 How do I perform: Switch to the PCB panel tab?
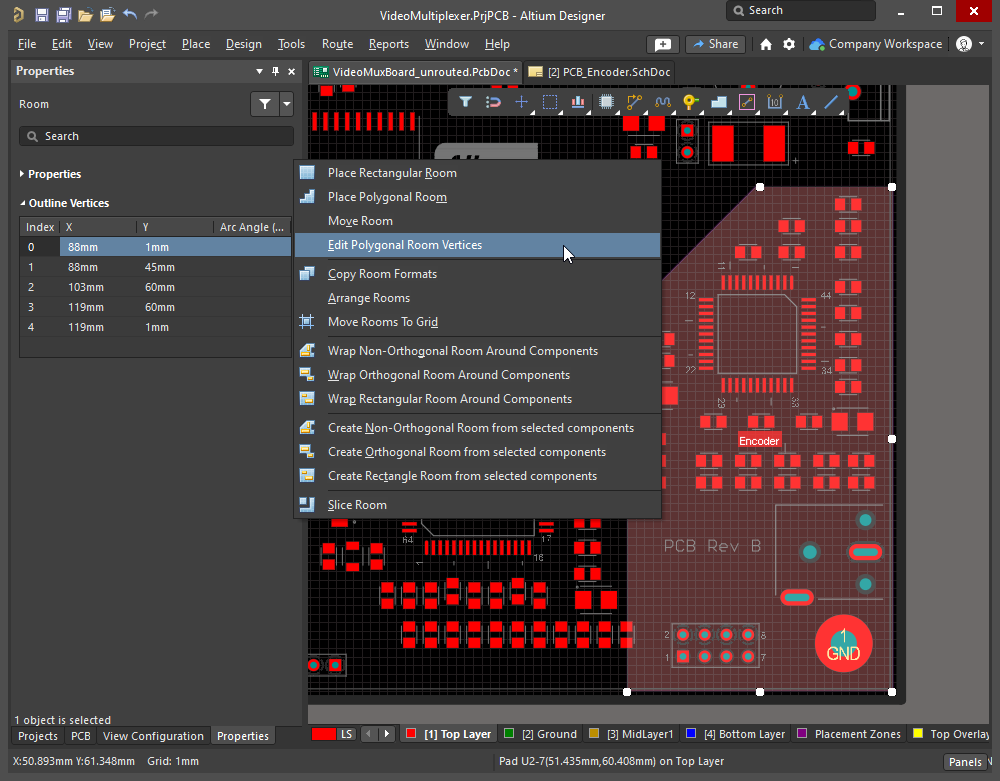(x=80, y=736)
